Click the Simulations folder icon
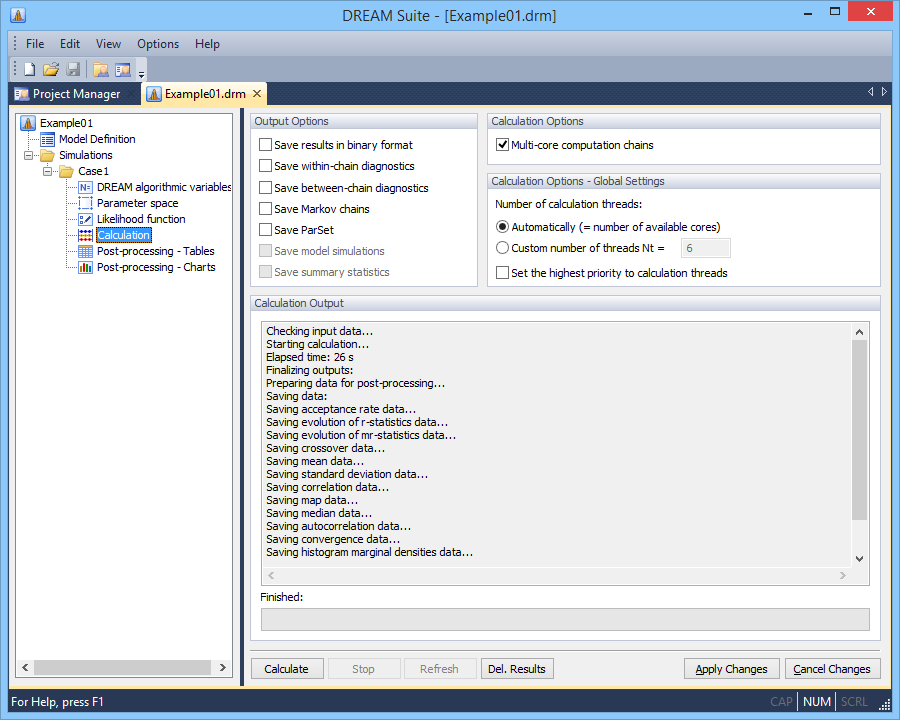Screen dimensions: 900x720 pos(47,155)
